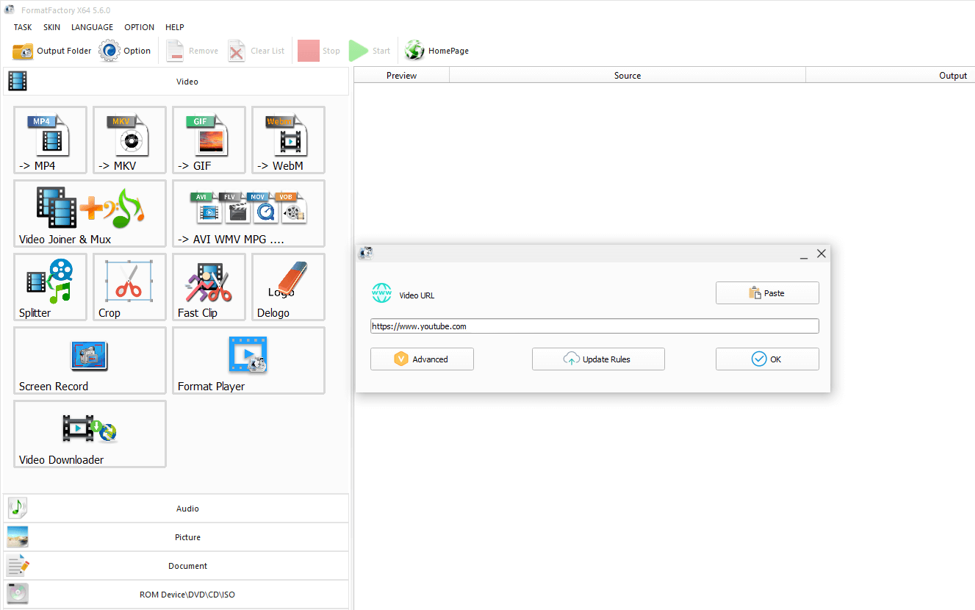Open the Splitter tool

[x=50, y=287]
